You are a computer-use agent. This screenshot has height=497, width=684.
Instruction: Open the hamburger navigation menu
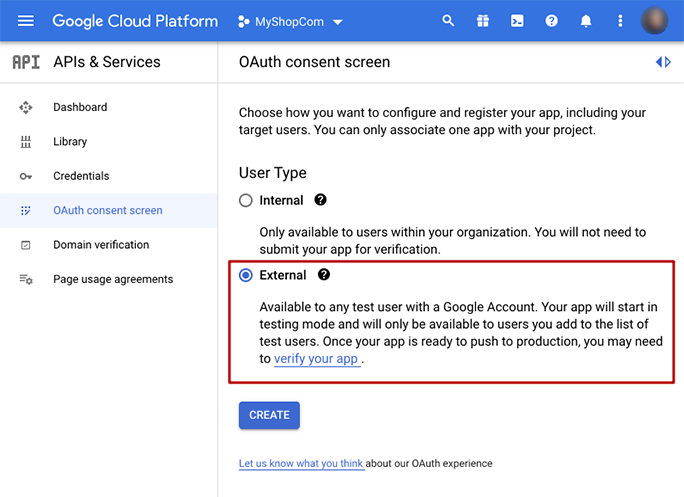[26, 21]
